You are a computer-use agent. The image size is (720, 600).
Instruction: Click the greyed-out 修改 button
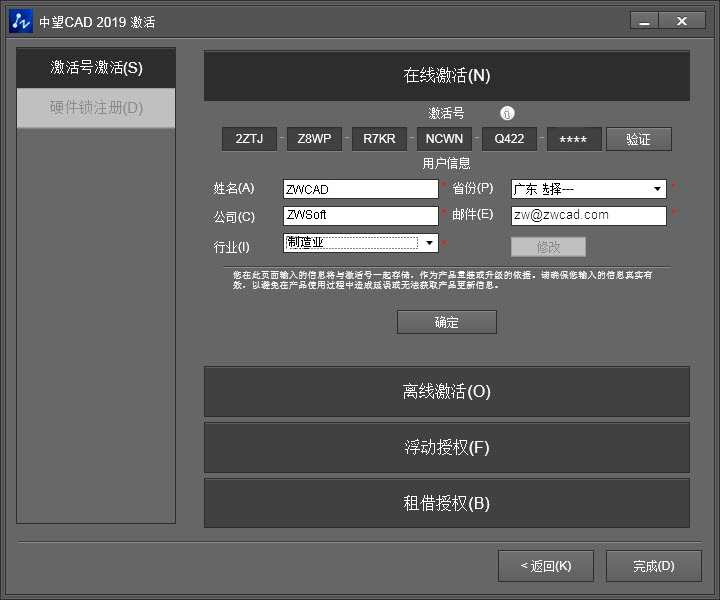548,247
